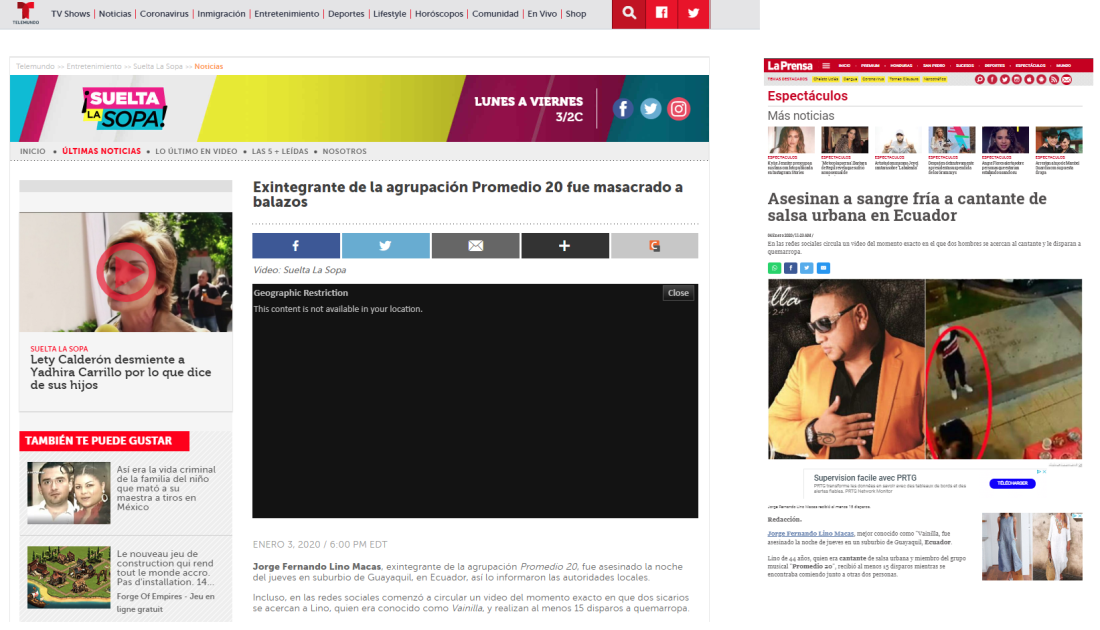Screen dimensions: 1100x630
Task: Click the Telemundo breadcrumb link
Action: [35, 67]
